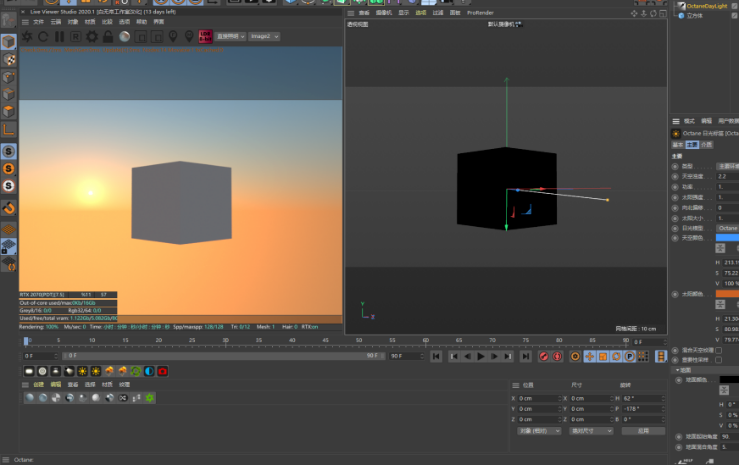Click the green gear material icon

(x=150, y=397)
